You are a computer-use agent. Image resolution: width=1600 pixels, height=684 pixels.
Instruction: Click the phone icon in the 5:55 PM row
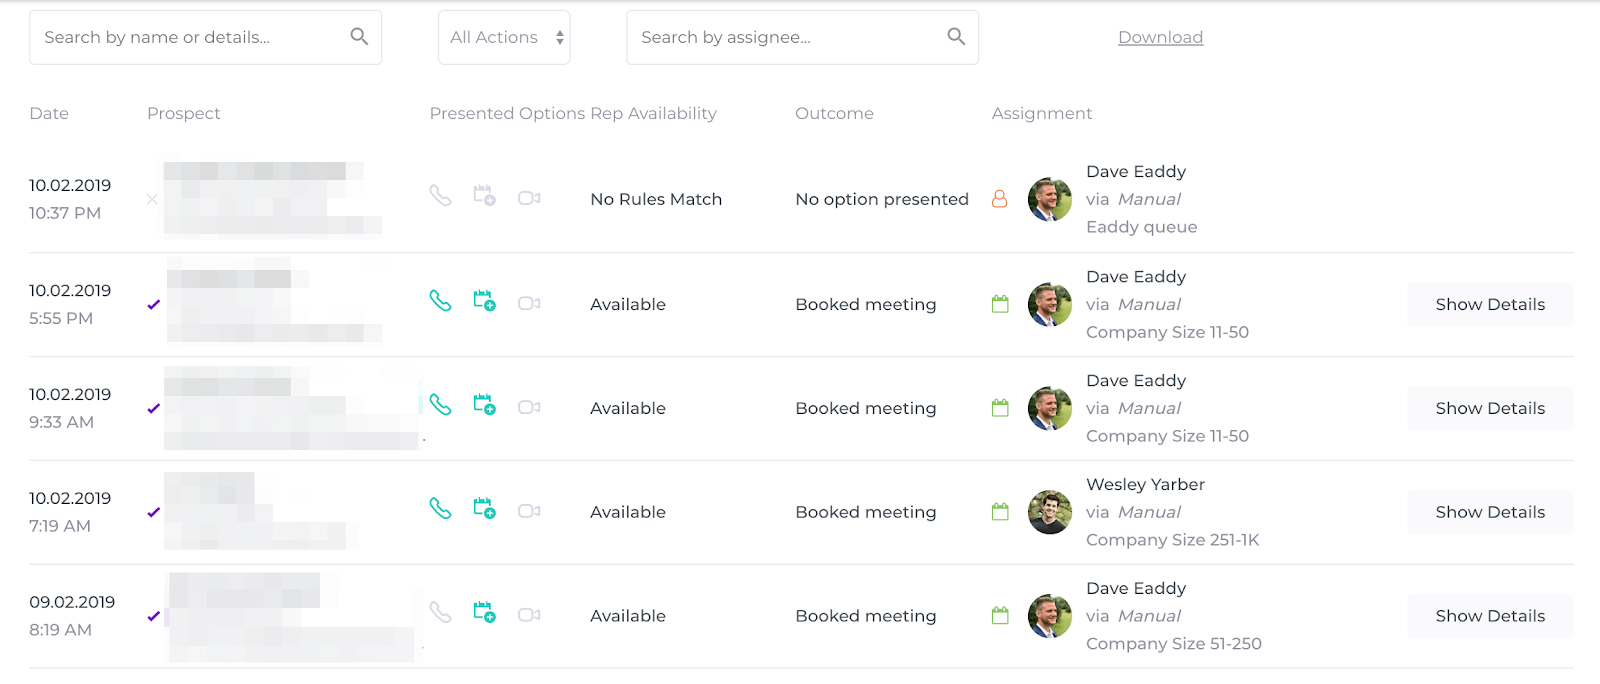(440, 301)
